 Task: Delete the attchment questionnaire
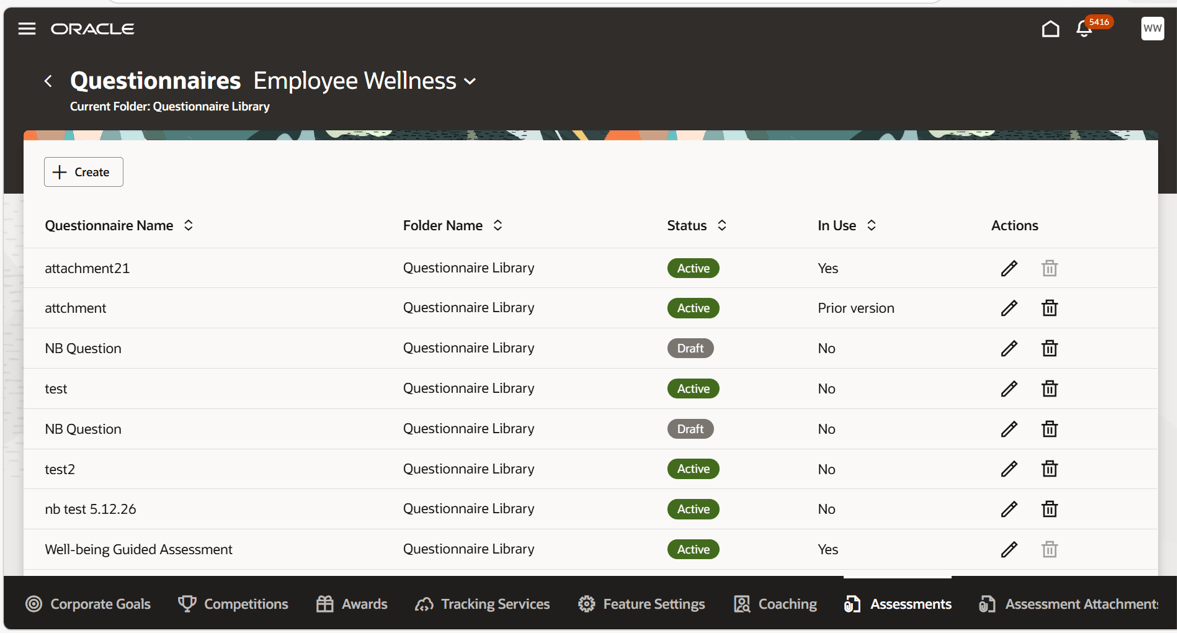[x=1049, y=308]
